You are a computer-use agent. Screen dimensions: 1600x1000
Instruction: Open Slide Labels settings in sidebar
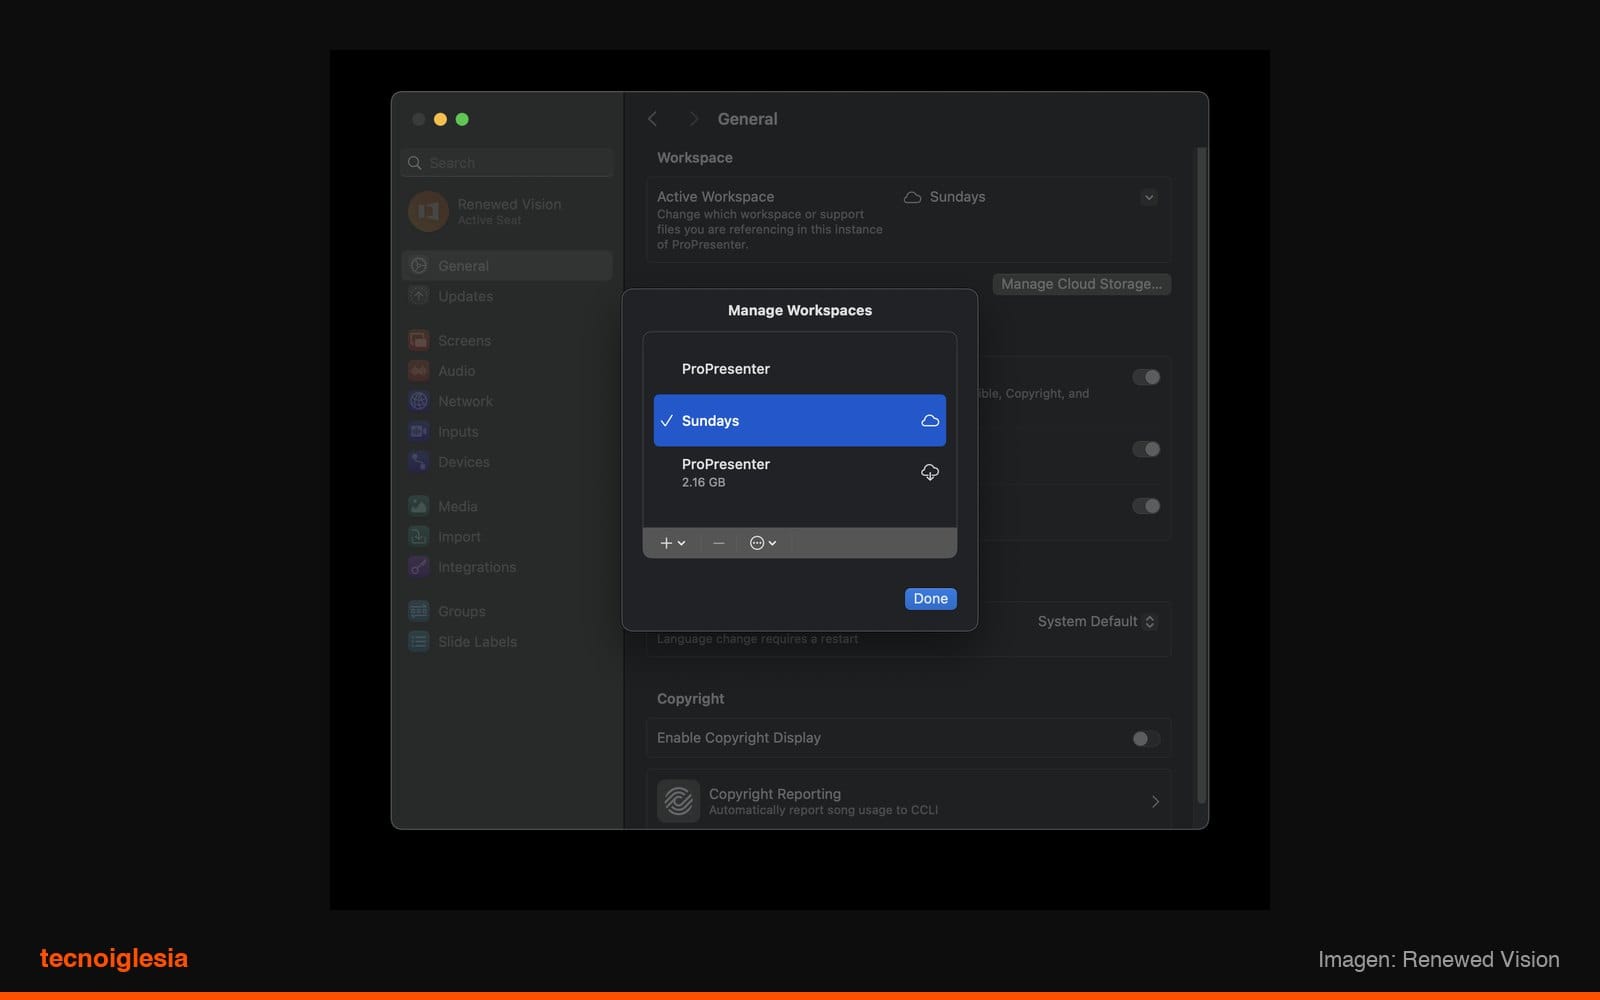coord(507,642)
